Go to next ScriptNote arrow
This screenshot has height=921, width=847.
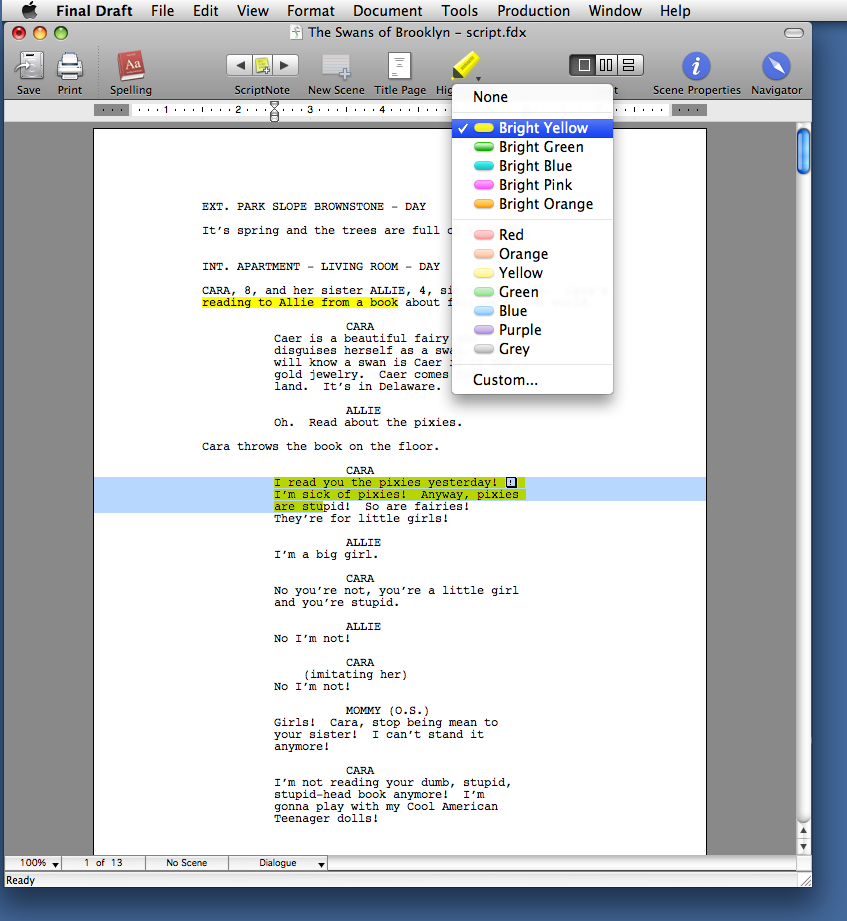click(285, 65)
